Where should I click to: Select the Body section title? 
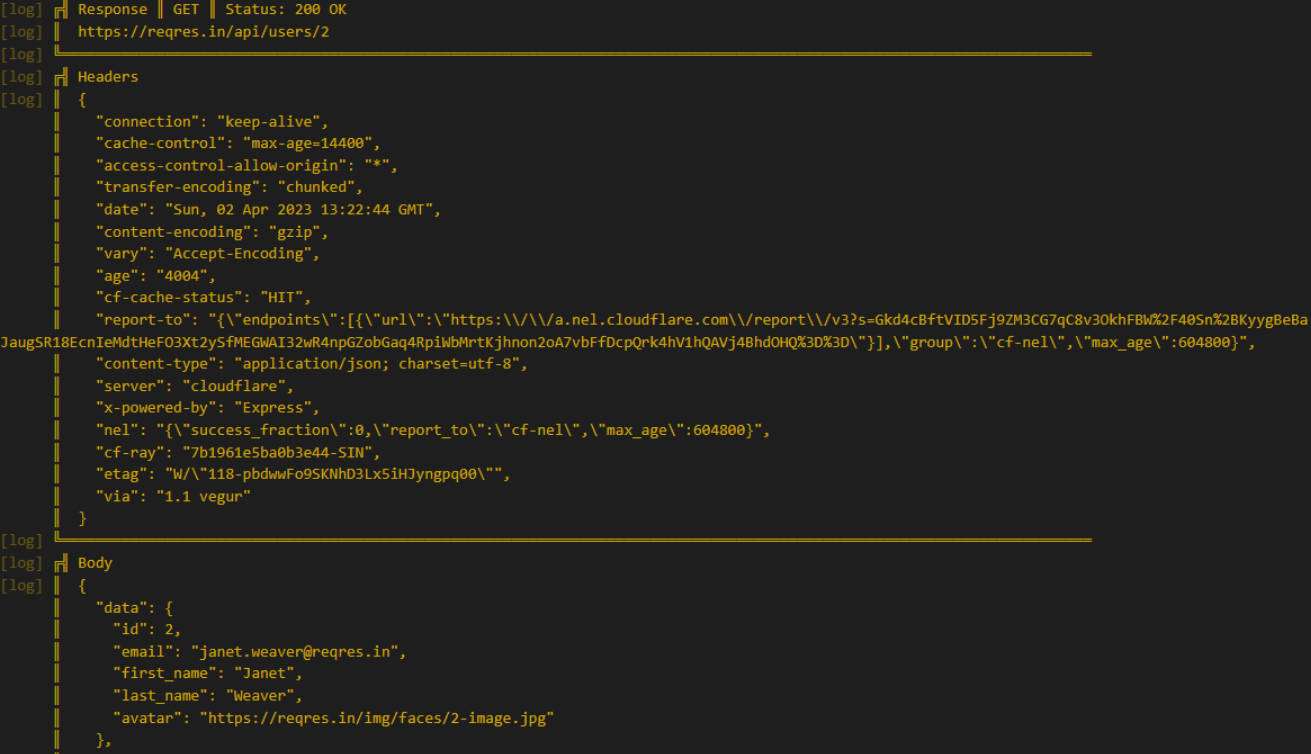coord(95,563)
